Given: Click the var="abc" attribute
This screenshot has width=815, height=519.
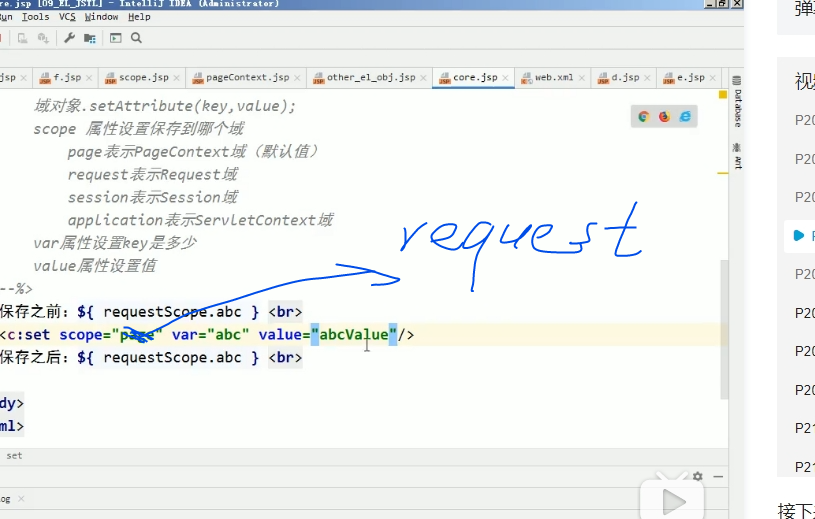Looking at the screenshot, I should coord(211,335).
